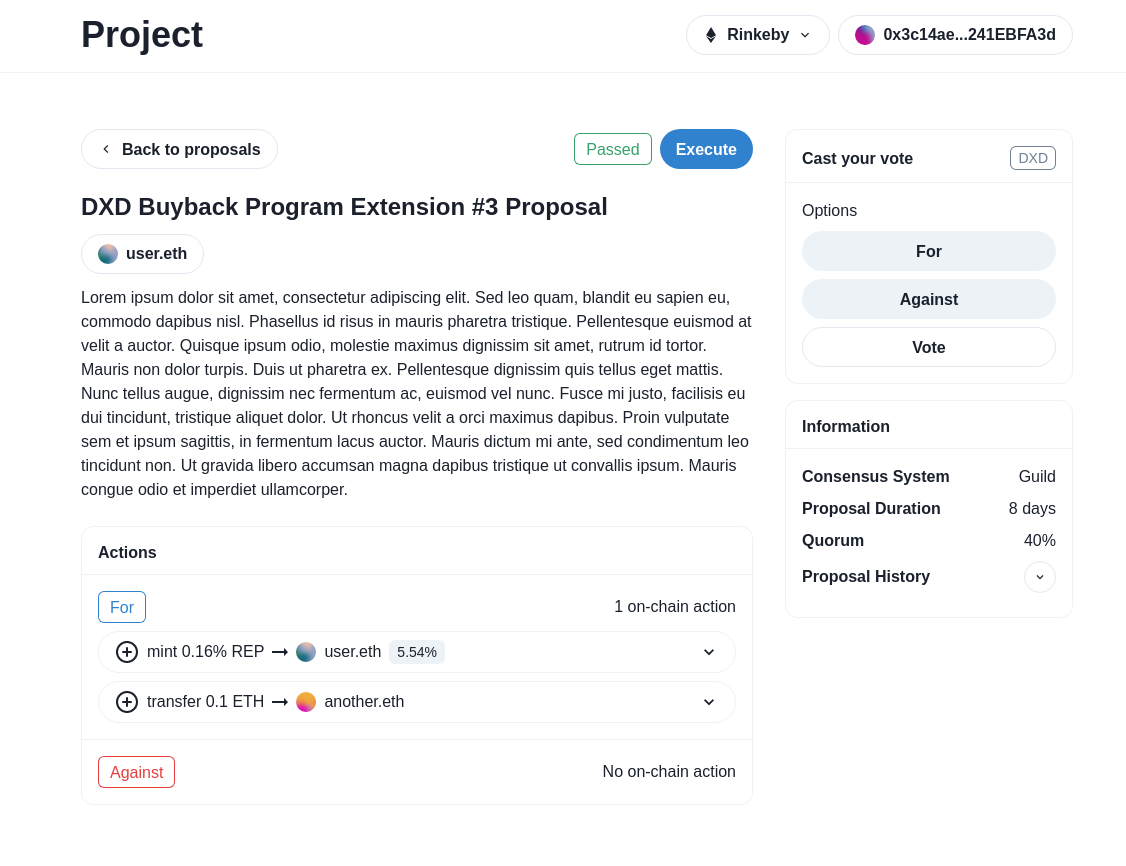Click the wallet avatar beside 0x3c14ae address

[x=865, y=35]
